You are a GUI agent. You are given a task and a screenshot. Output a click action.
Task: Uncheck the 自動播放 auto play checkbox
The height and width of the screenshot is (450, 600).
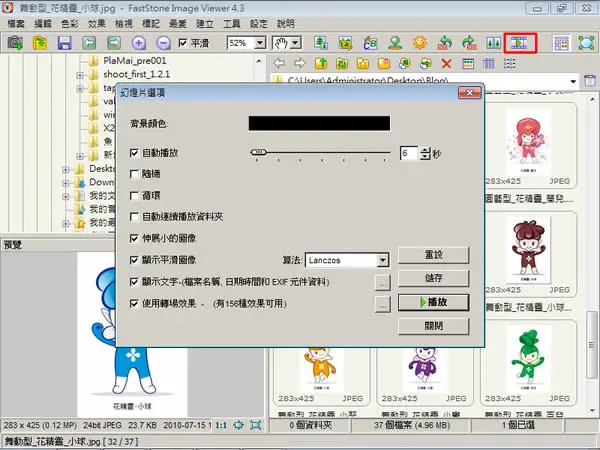(134, 153)
